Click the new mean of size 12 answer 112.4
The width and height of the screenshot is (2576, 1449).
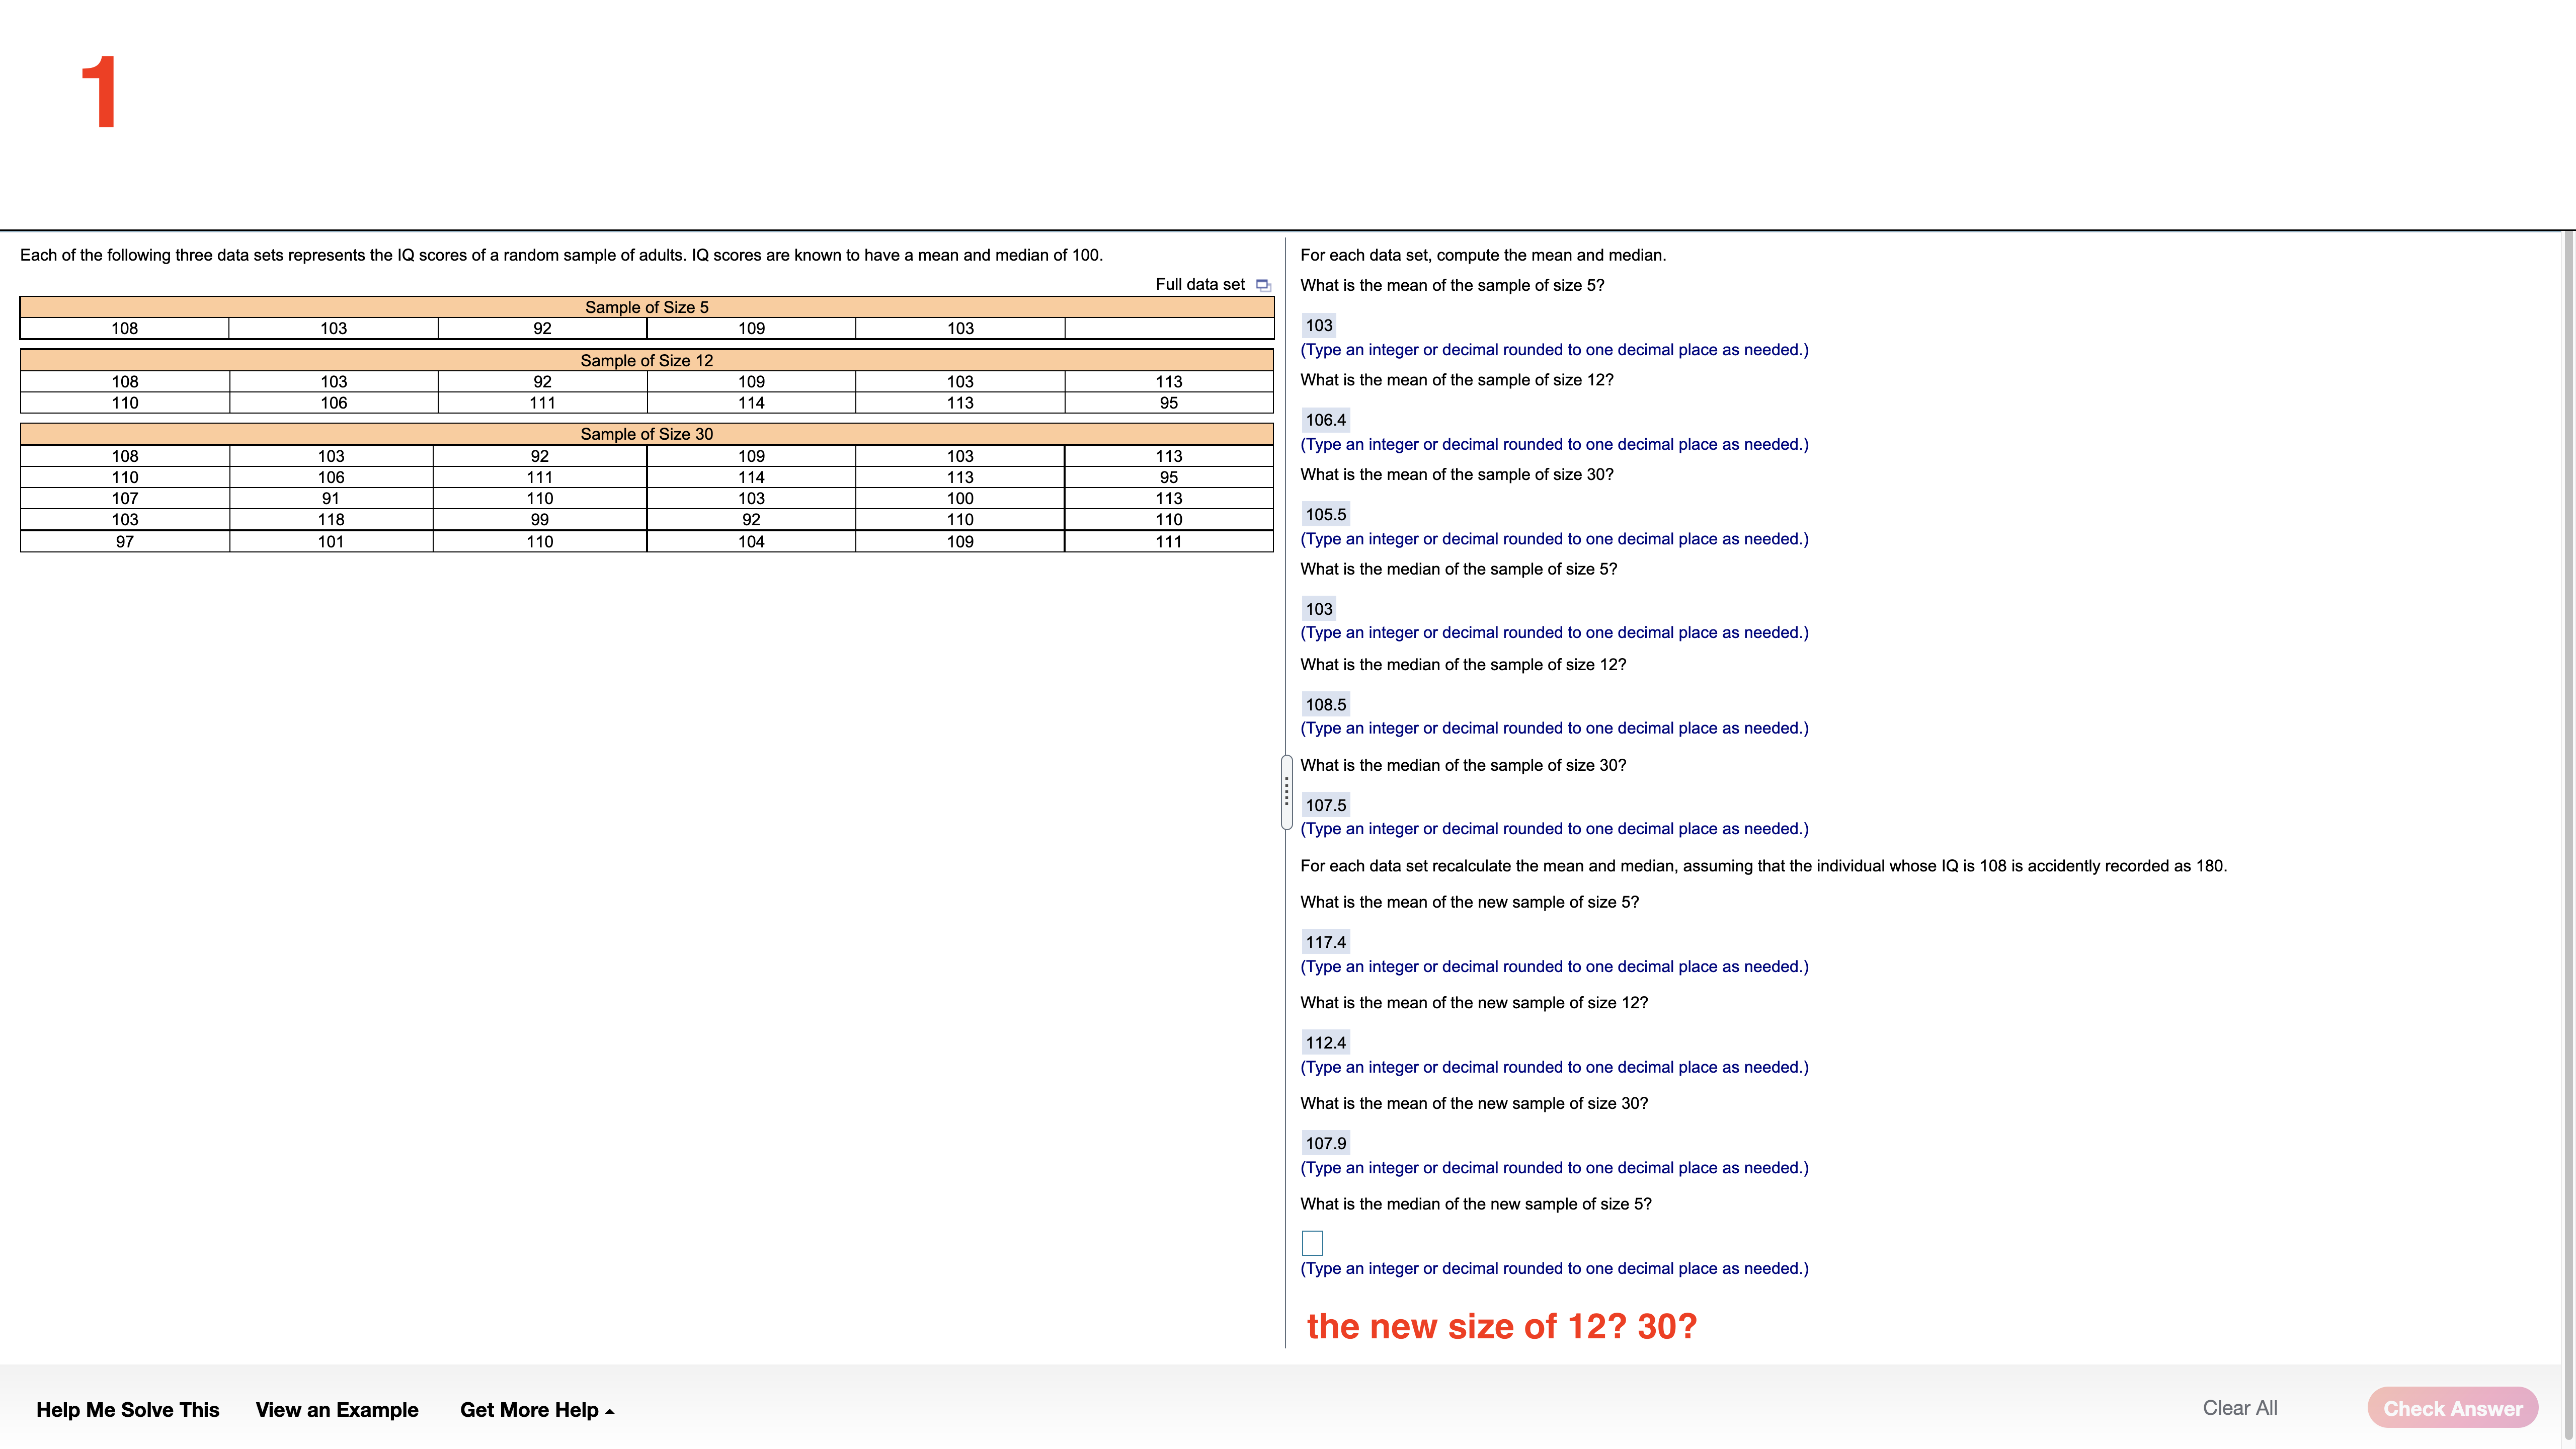tap(1325, 1042)
